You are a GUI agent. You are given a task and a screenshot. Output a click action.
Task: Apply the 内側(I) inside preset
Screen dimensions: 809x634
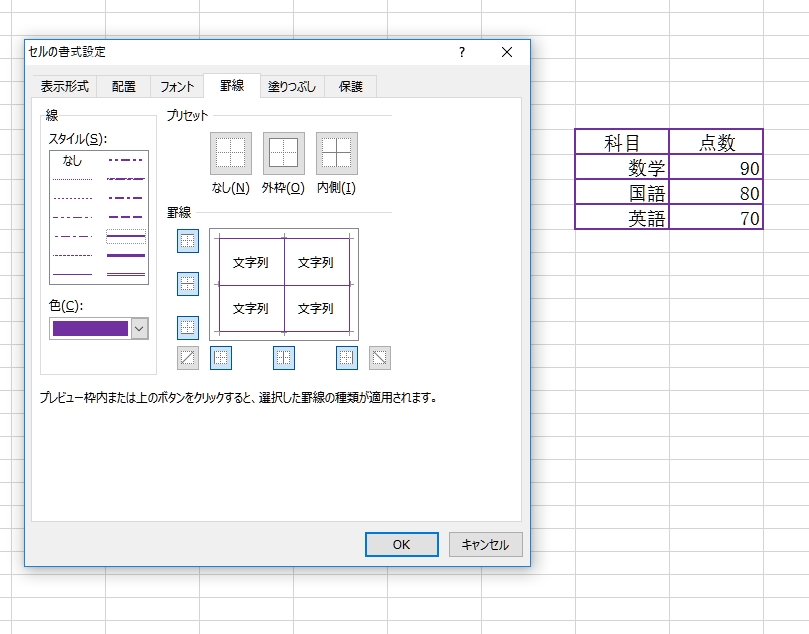337,153
